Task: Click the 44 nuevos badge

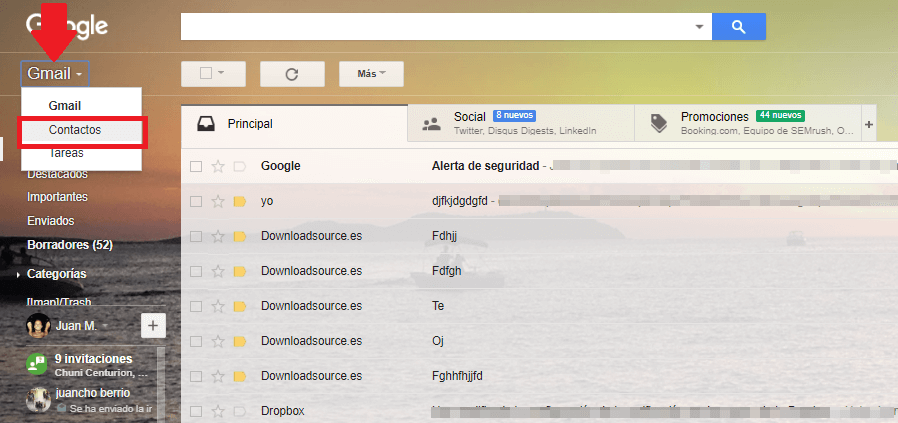Action: coord(780,116)
